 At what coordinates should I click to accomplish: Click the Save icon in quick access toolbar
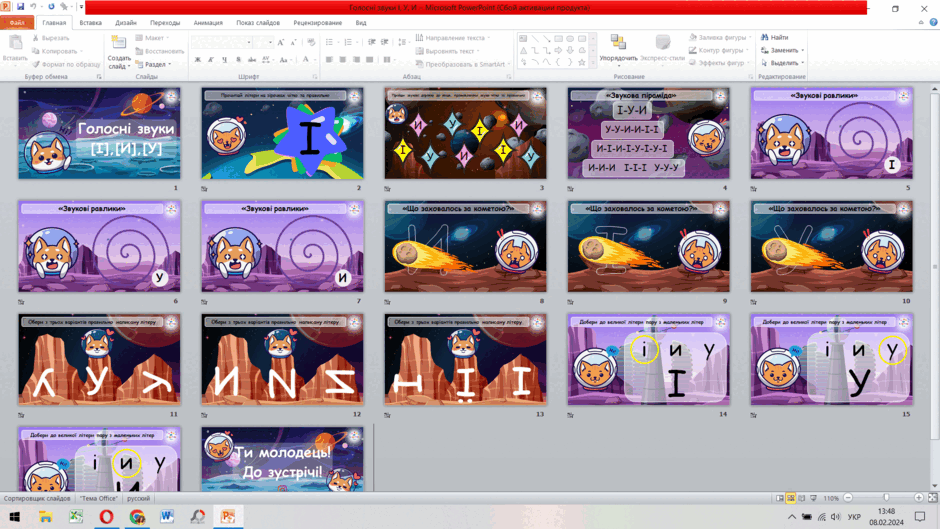pyautogui.click(x=20, y=7)
